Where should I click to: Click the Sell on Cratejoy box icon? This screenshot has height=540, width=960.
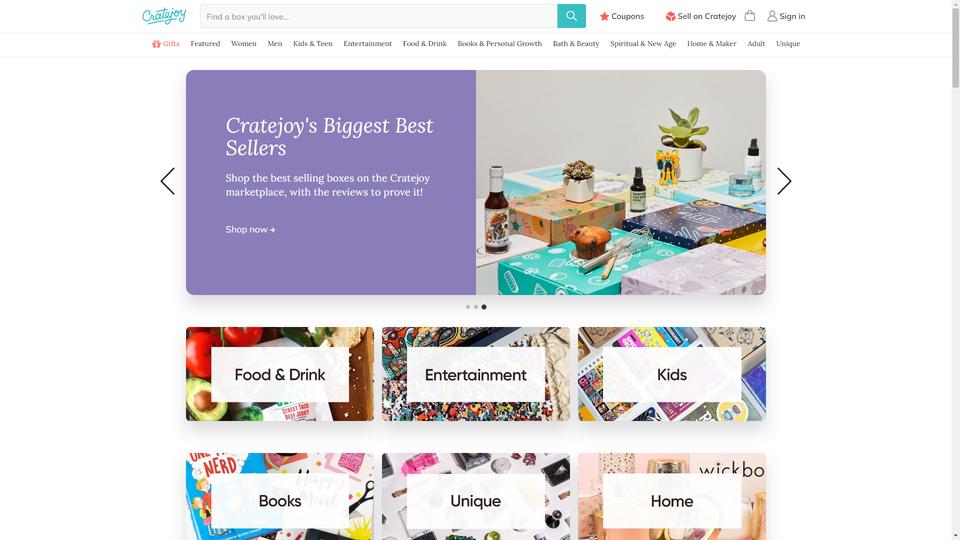(670, 17)
